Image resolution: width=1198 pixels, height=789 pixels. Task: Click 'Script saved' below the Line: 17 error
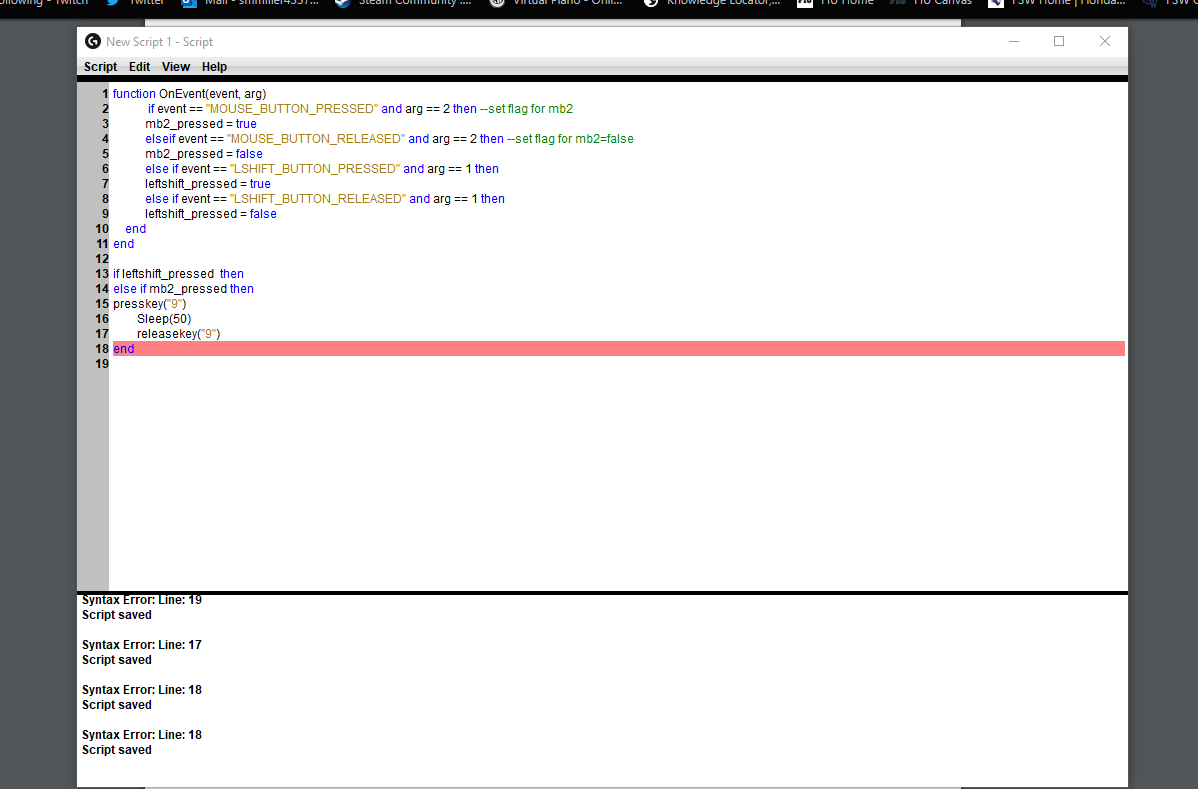point(117,660)
